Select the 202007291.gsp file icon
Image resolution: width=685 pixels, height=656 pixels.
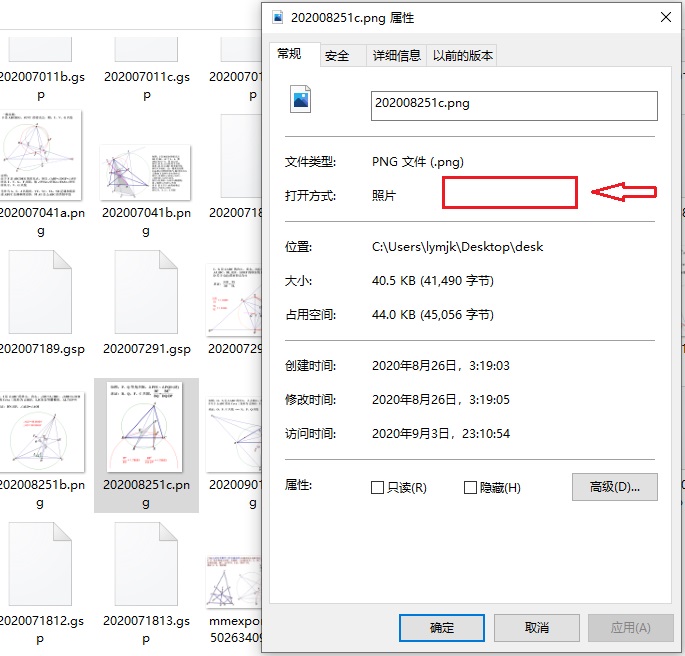pyautogui.click(x=146, y=292)
